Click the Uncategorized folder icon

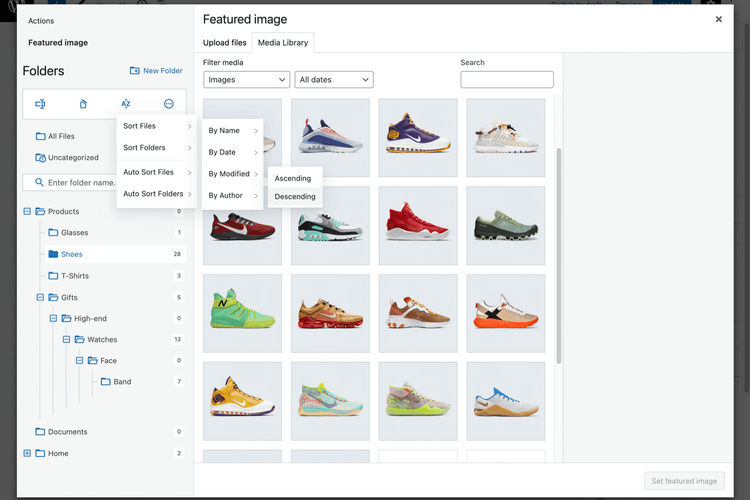[x=41, y=157]
